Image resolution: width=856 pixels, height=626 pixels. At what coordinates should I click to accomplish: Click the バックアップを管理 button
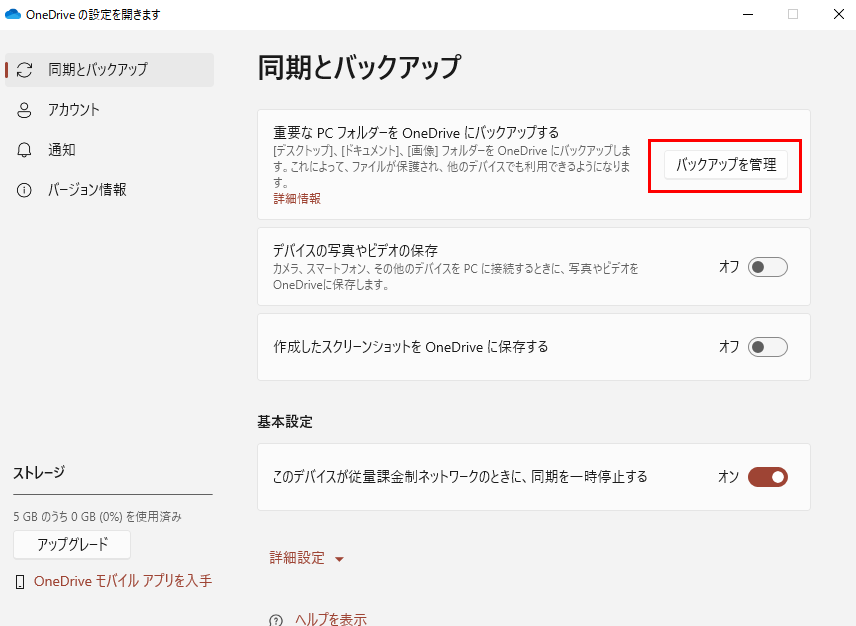[x=726, y=165]
